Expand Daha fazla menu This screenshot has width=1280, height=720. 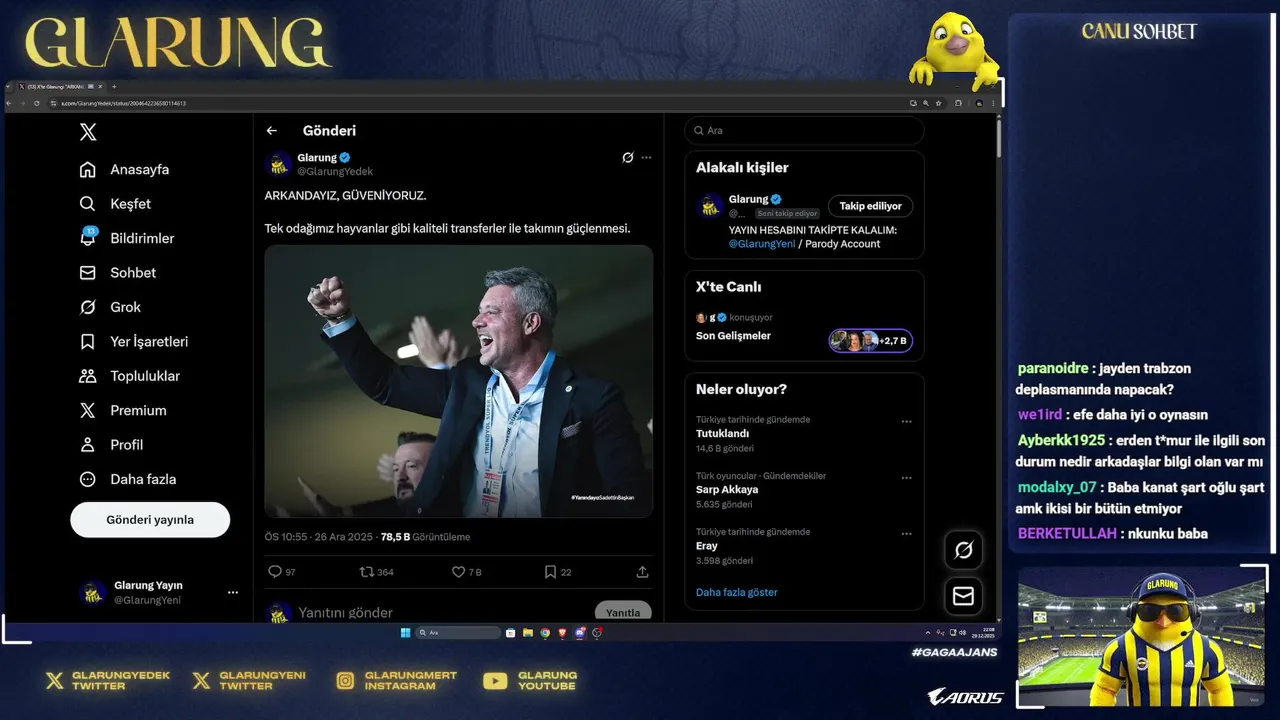click(x=128, y=479)
